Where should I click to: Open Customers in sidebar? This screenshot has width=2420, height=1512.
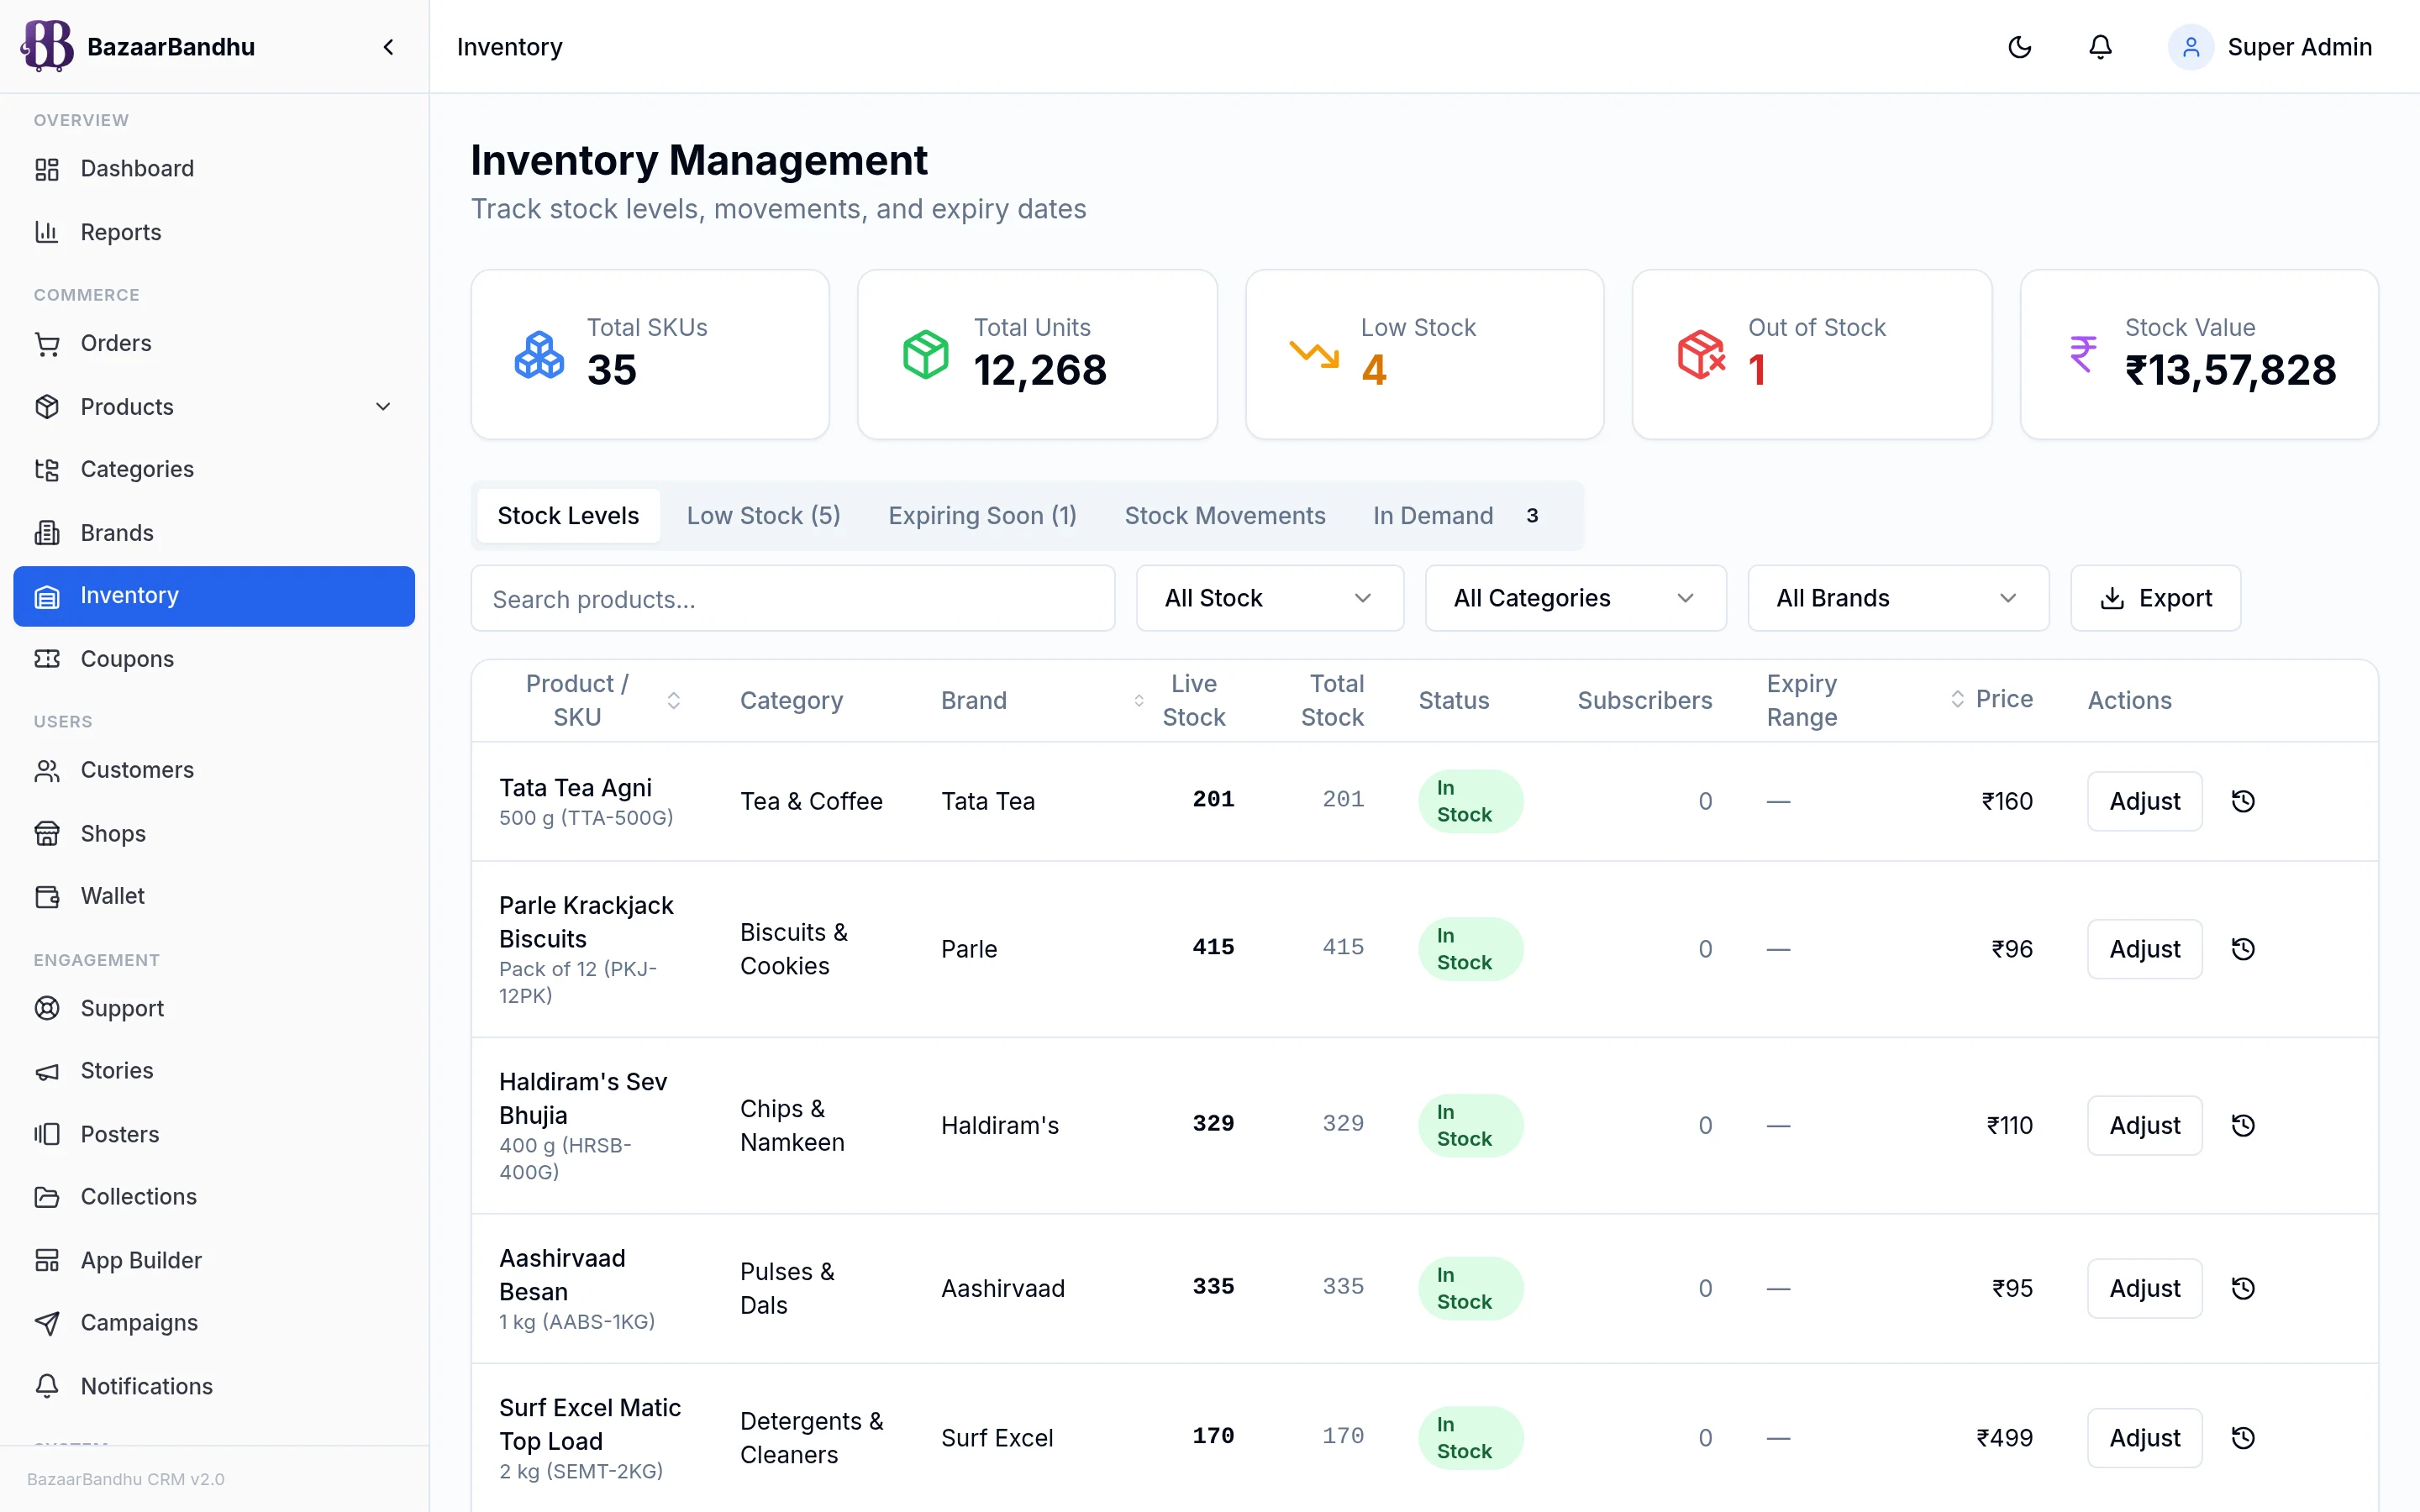pos(214,771)
